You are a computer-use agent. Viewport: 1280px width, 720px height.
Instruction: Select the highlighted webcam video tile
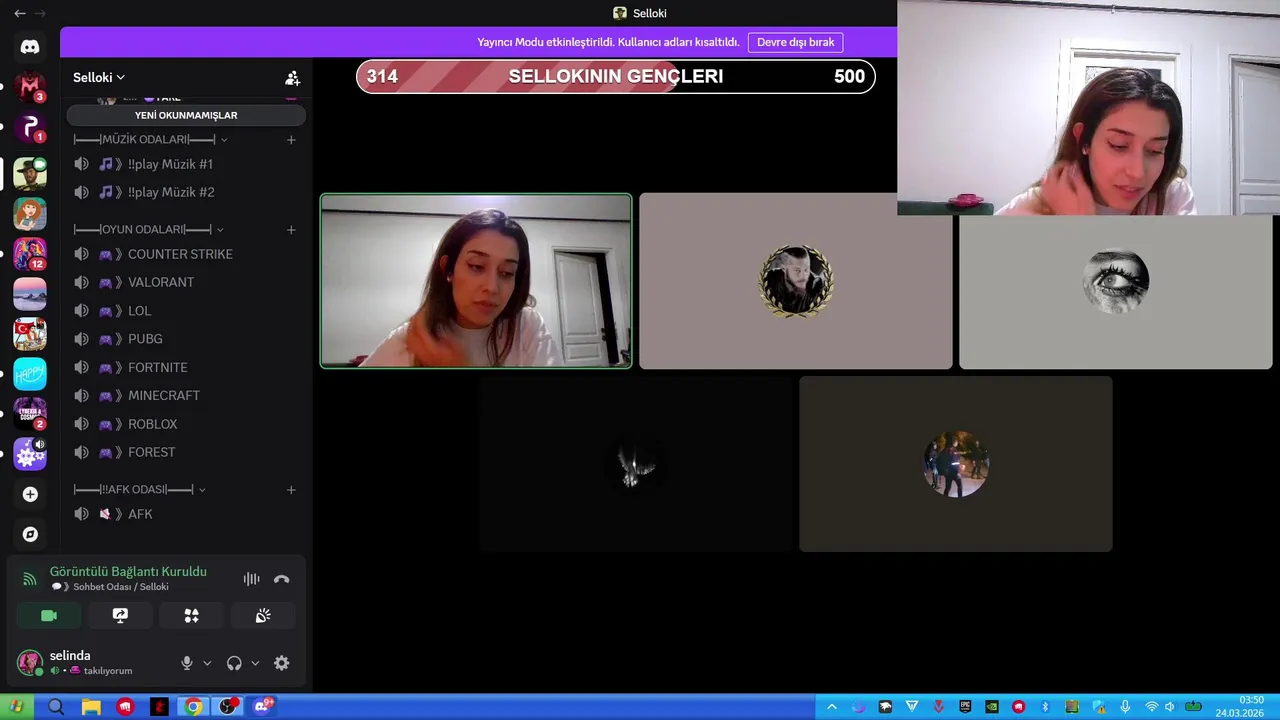click(476, 281)
